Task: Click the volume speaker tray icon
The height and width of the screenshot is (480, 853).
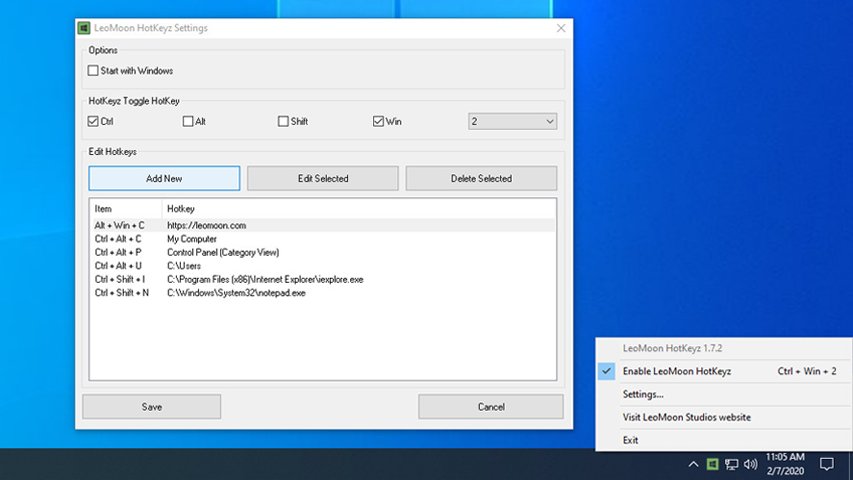Action: pos(751,464)
